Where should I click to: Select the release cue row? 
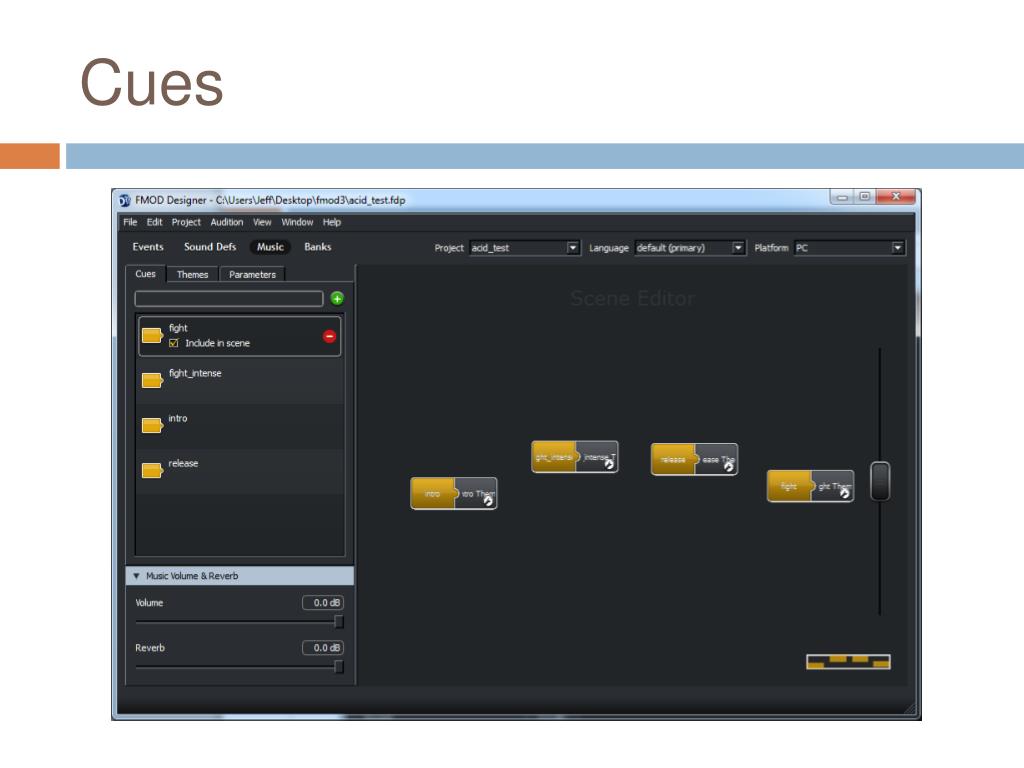point(240,471)
